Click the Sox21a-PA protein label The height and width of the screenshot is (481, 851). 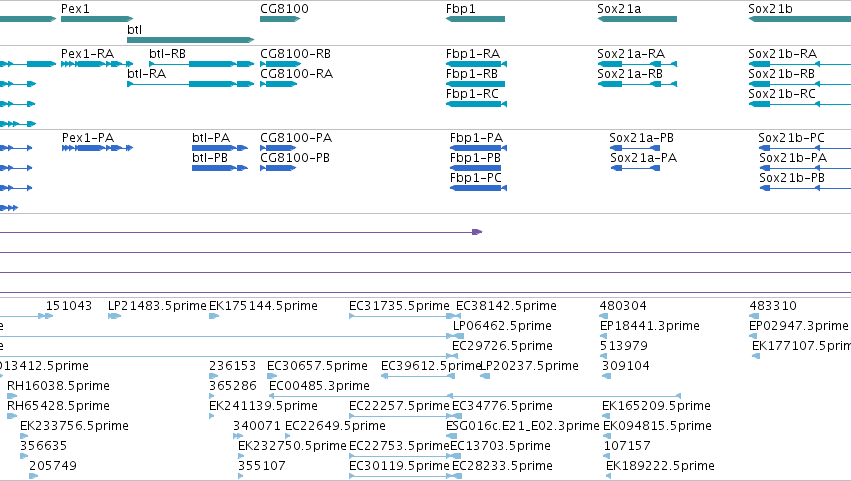[x=643, y=158]
